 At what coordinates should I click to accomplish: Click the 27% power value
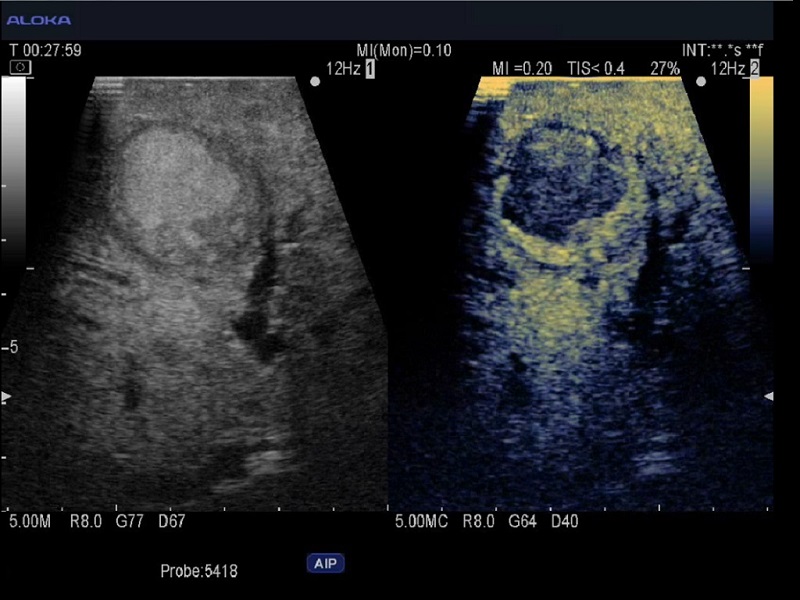coord(663,68)
